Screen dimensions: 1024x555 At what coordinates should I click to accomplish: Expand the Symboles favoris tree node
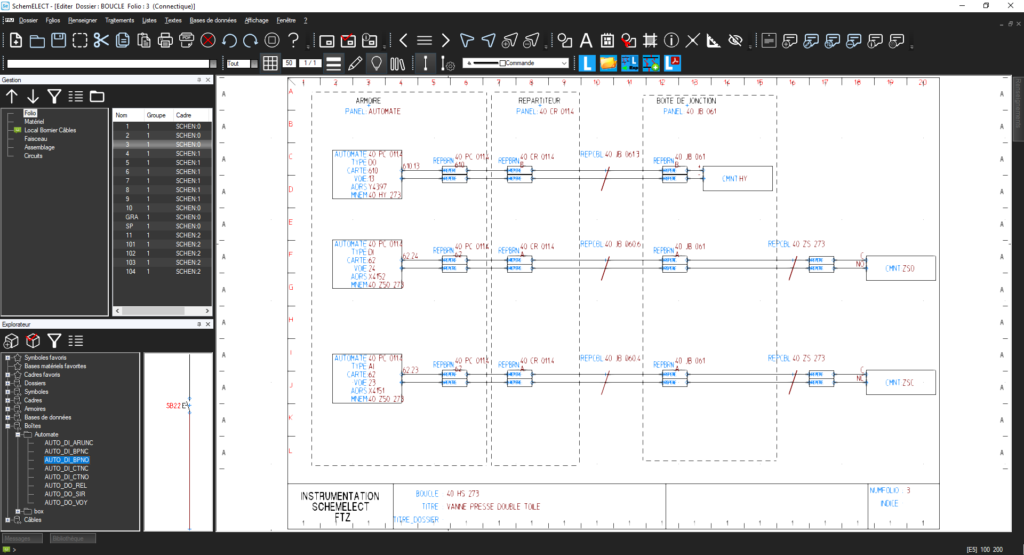click(8, 357)
